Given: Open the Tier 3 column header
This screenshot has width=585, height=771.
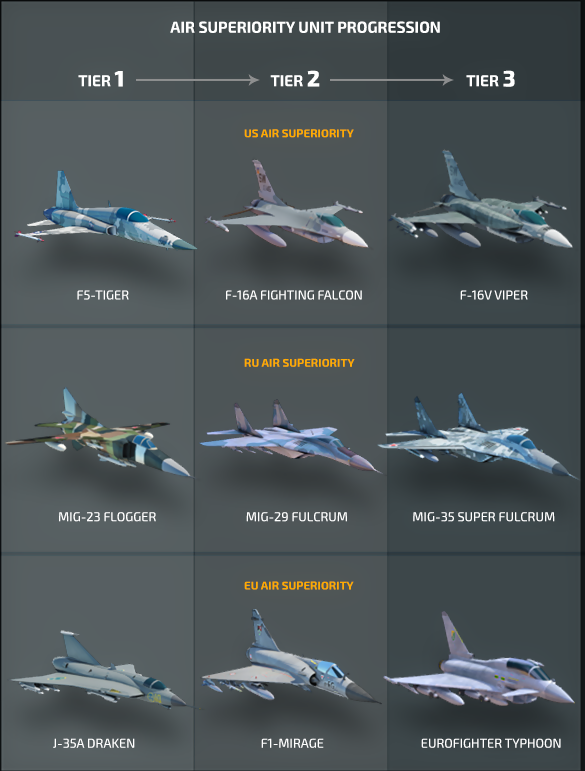Looking at the screenshot, I should tap(490, 80).
